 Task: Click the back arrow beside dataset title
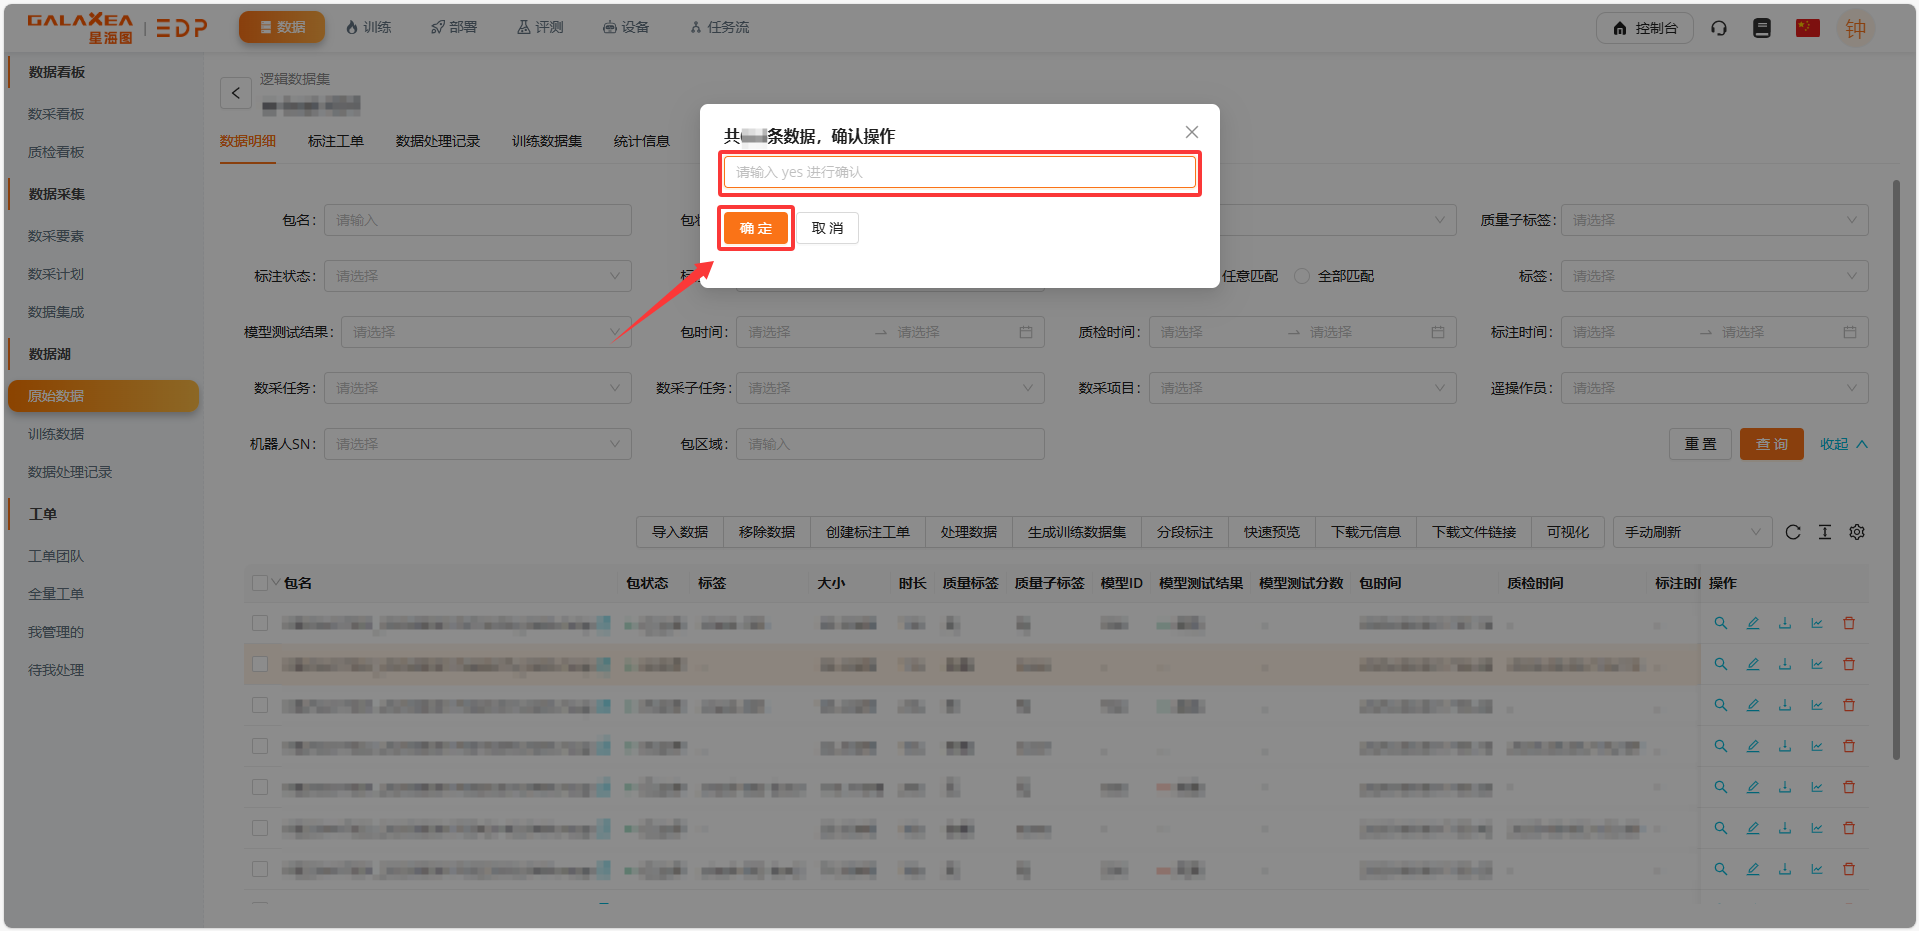point(236,93)
